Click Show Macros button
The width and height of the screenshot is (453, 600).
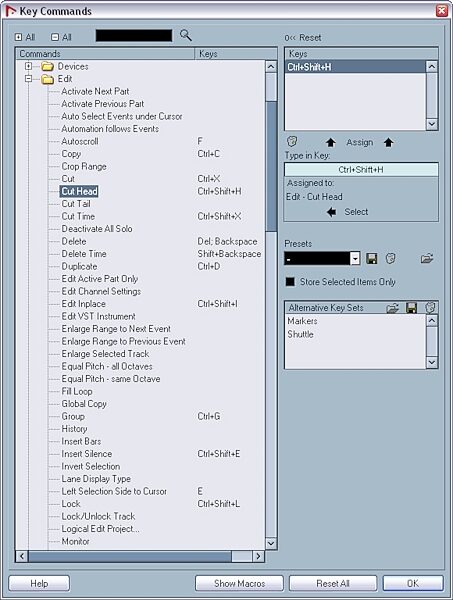coord(240,584)
